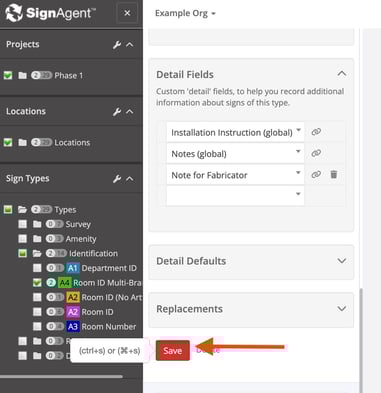This screenshot has height=393, width=381.
Task: Toggle the Department ID checkbox
Action: pyautogui.click(x=37, y=268)
